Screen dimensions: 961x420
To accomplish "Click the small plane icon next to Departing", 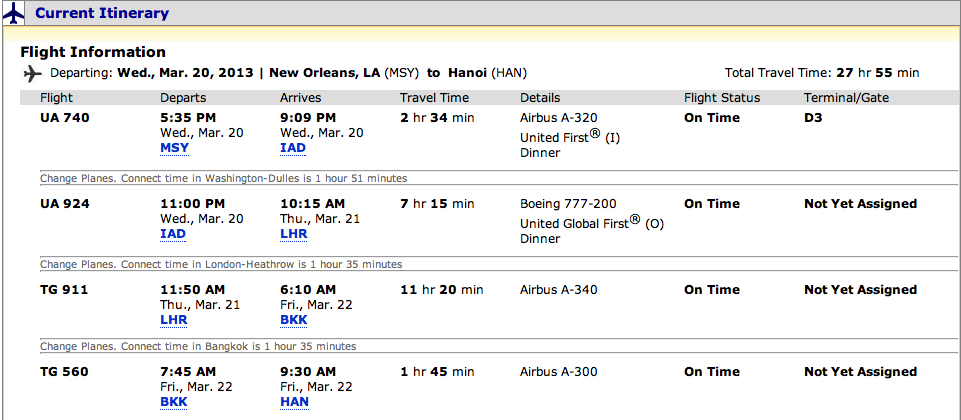I will click(x=31, y=73).
